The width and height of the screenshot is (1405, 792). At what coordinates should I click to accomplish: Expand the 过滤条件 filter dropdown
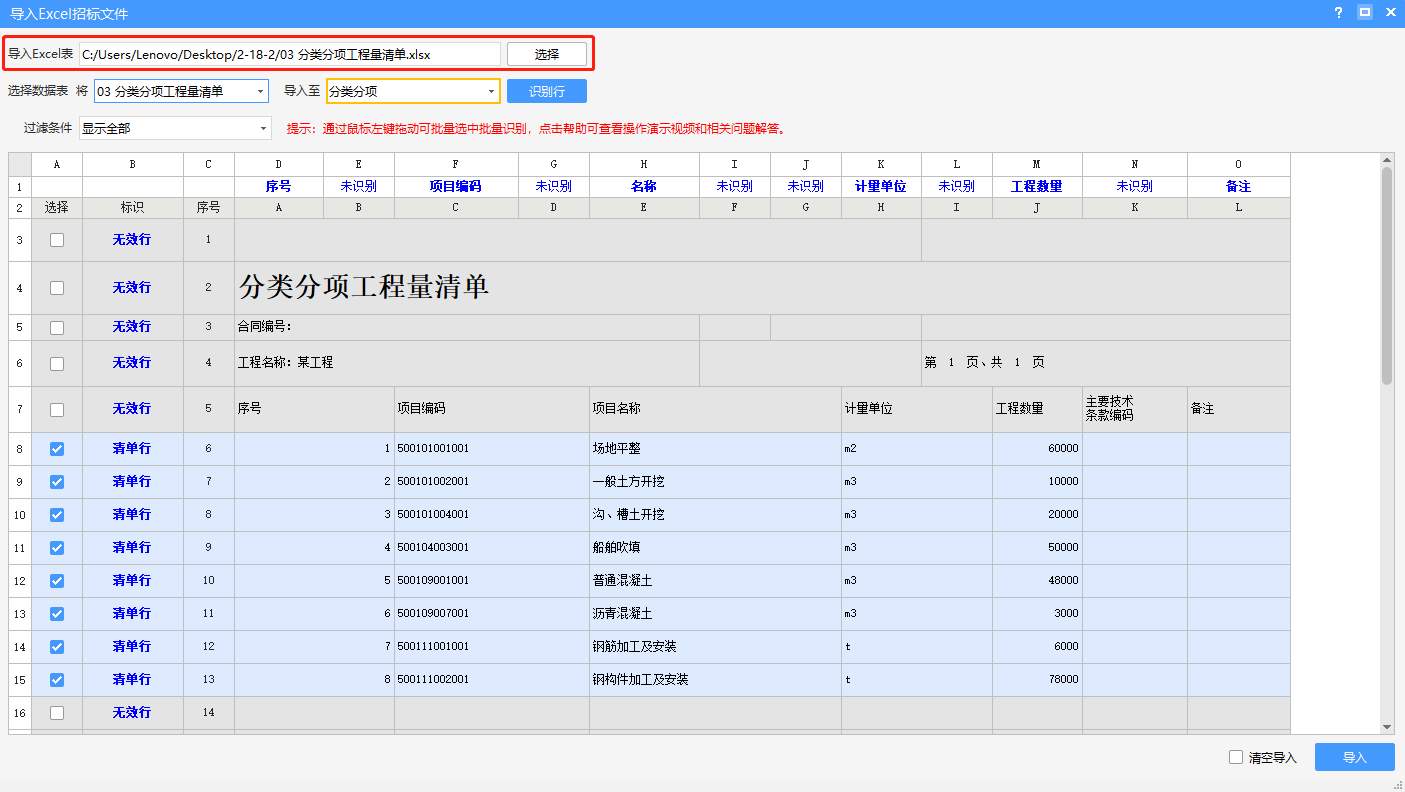pyautogui.click(x=175, y=128)
